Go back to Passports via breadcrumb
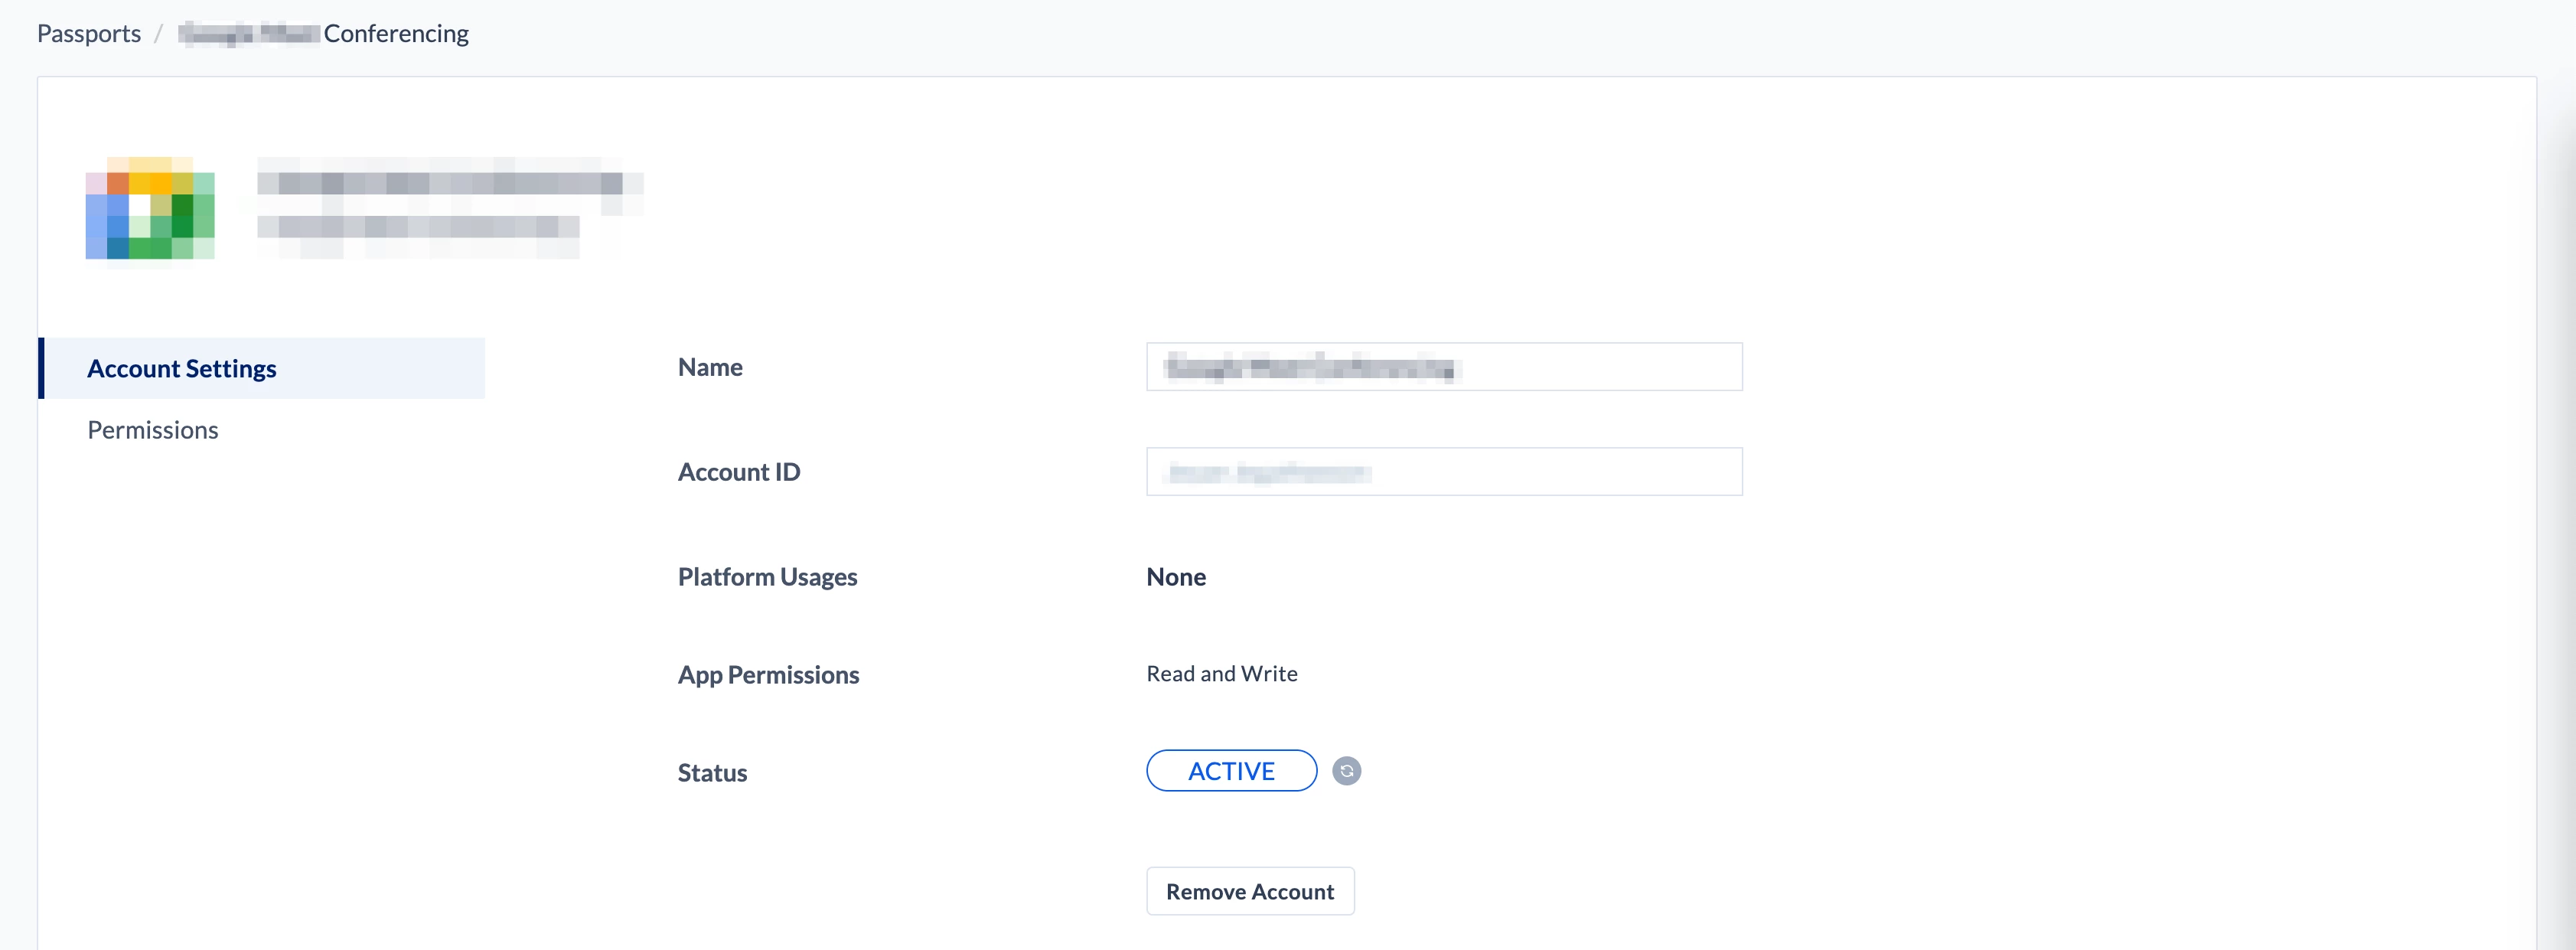 click(89, 33)
